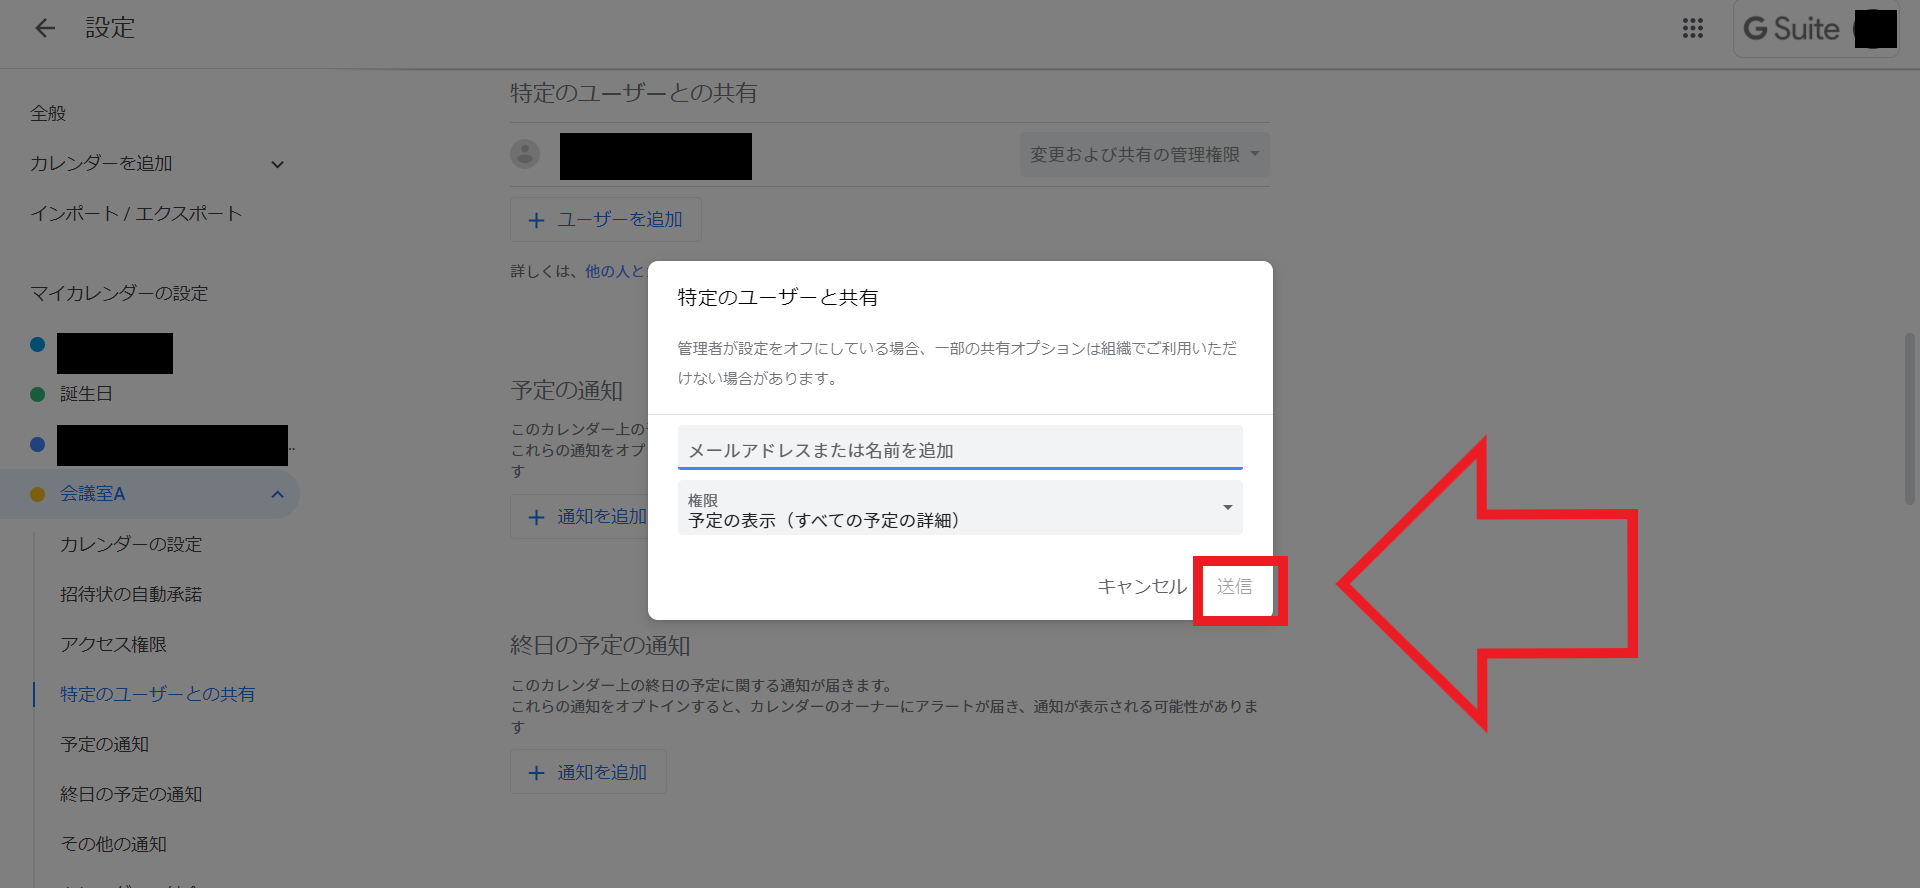Click the blue dot of first my-calendar
Image resolution: width=1920 pixels, height=888 pixels.
tap(38, 344)
